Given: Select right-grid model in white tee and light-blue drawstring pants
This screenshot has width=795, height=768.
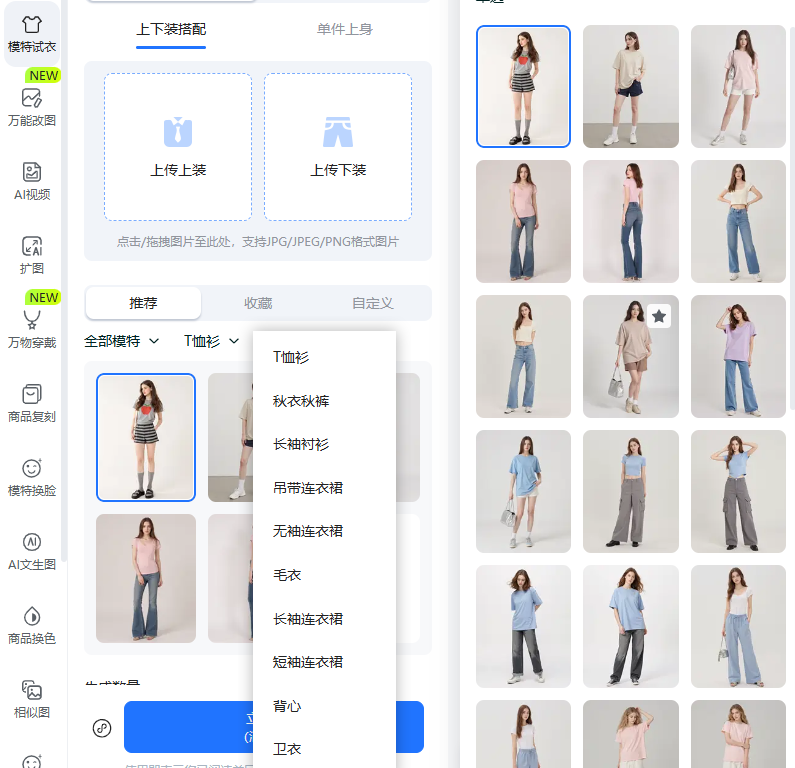Looking at the screenshot, I should [x=738, y=626].
